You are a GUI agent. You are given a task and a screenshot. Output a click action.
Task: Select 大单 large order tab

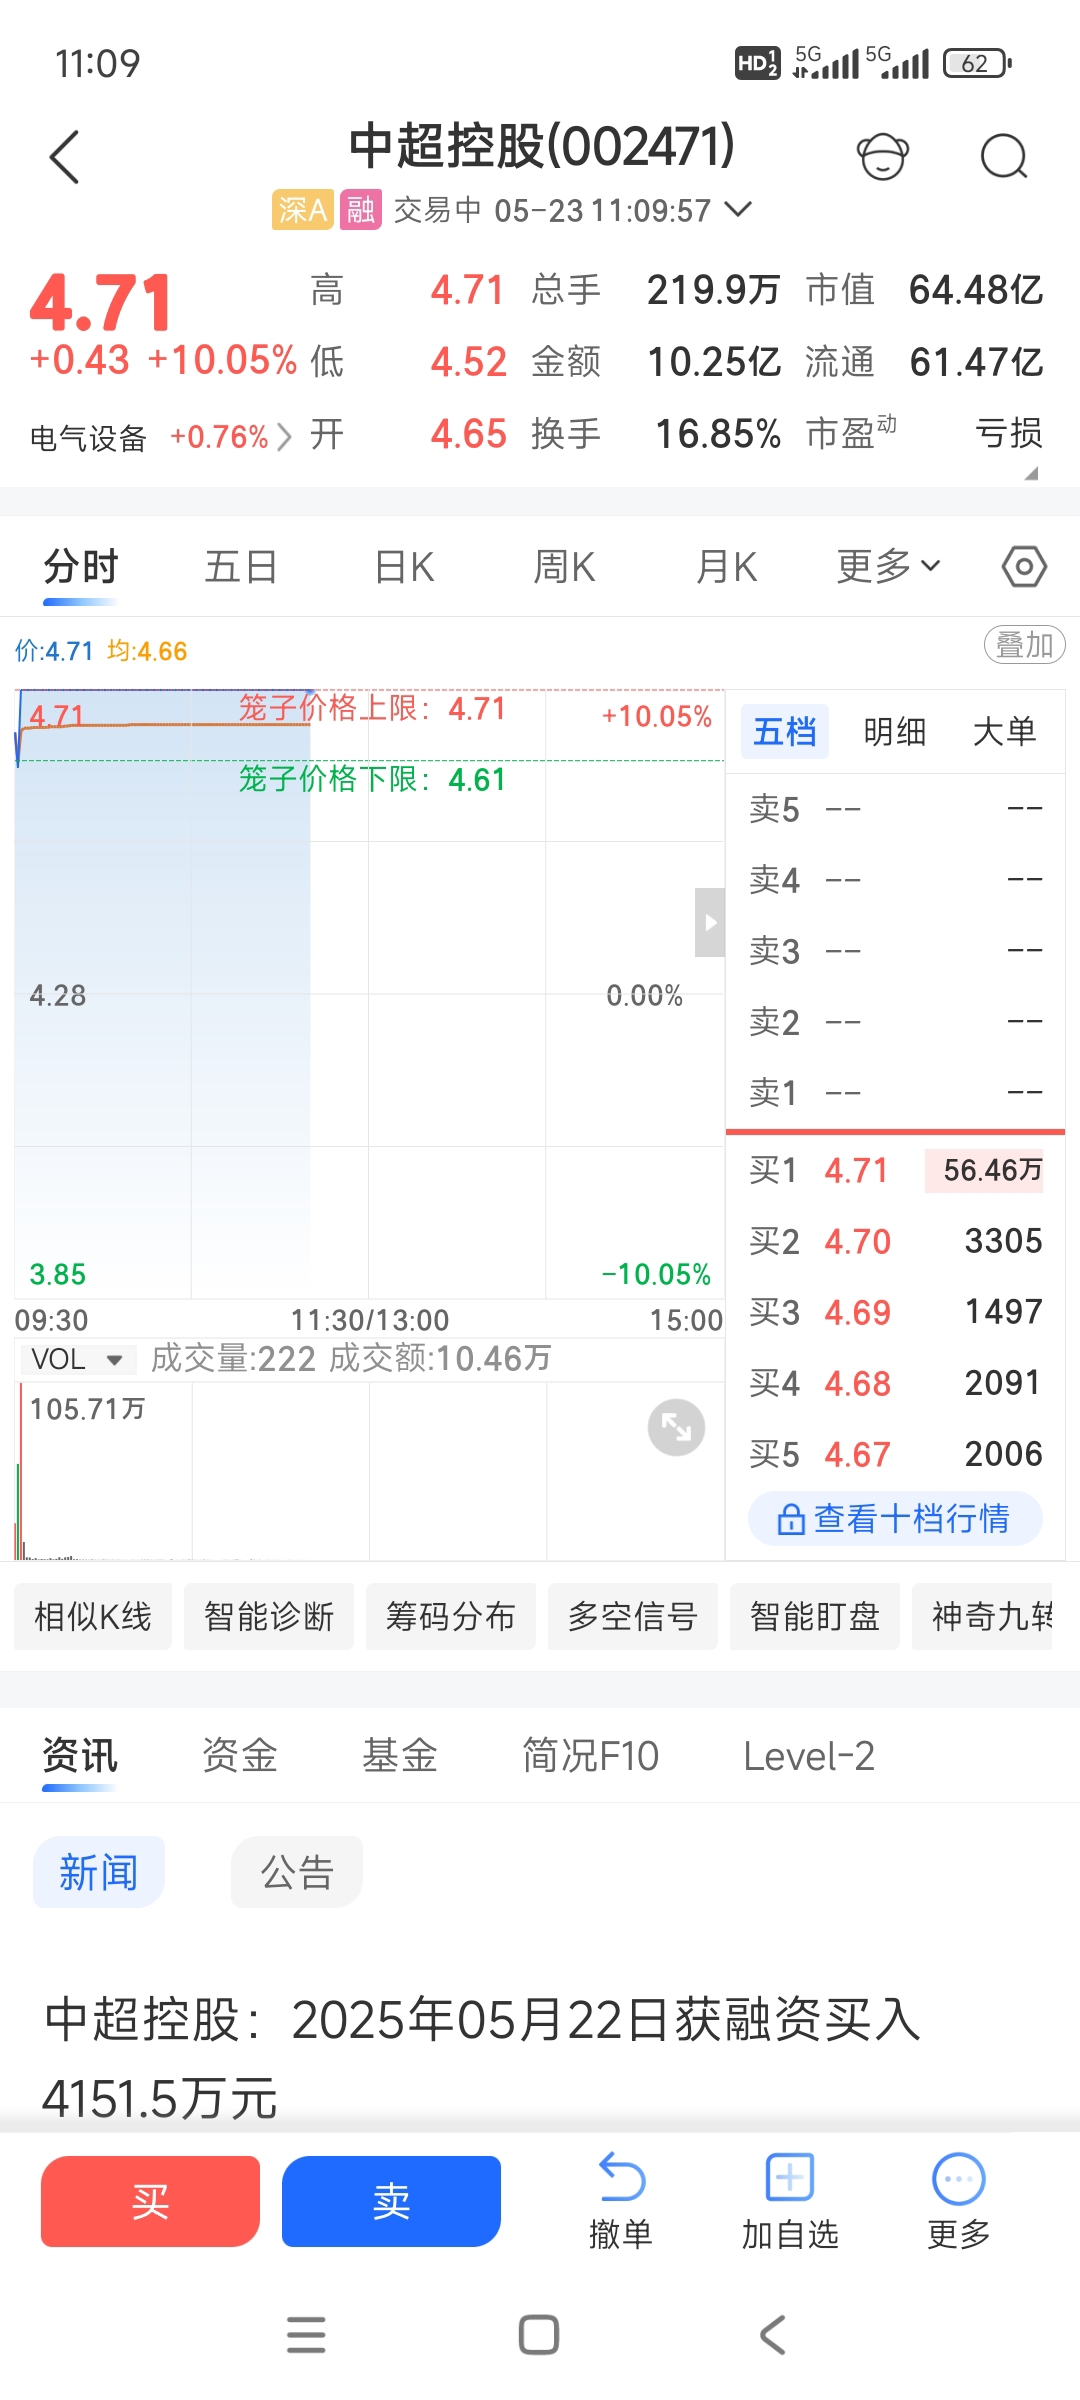(x=1004, y=732)
